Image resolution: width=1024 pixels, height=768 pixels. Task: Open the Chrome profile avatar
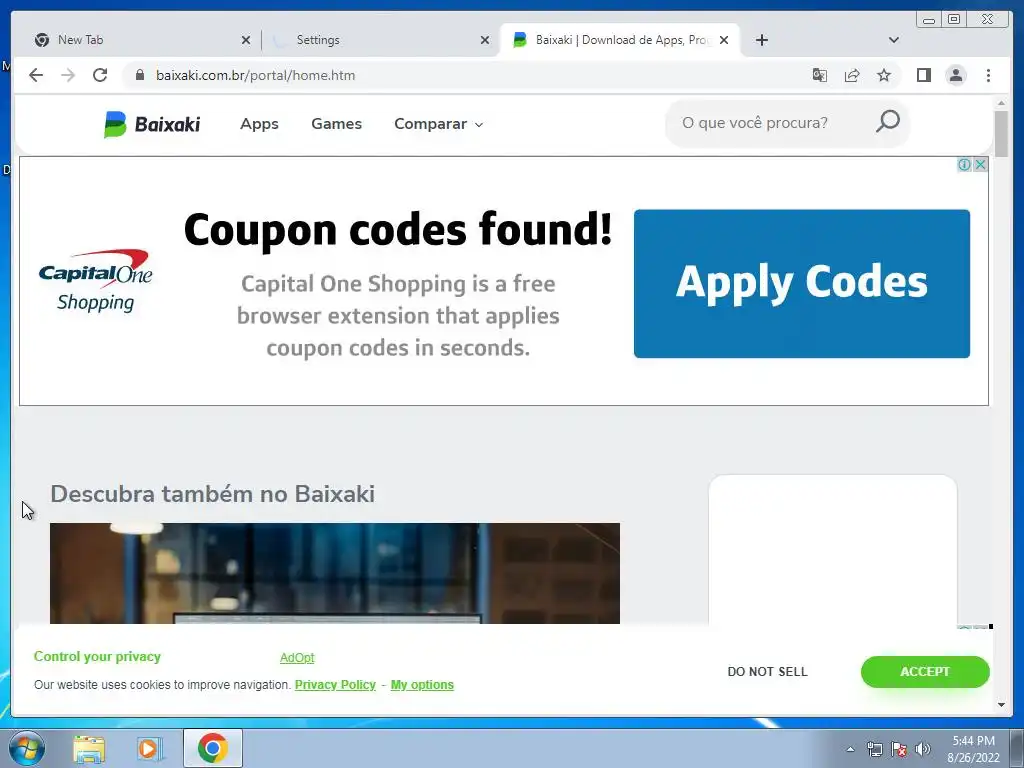click(955, 75)
